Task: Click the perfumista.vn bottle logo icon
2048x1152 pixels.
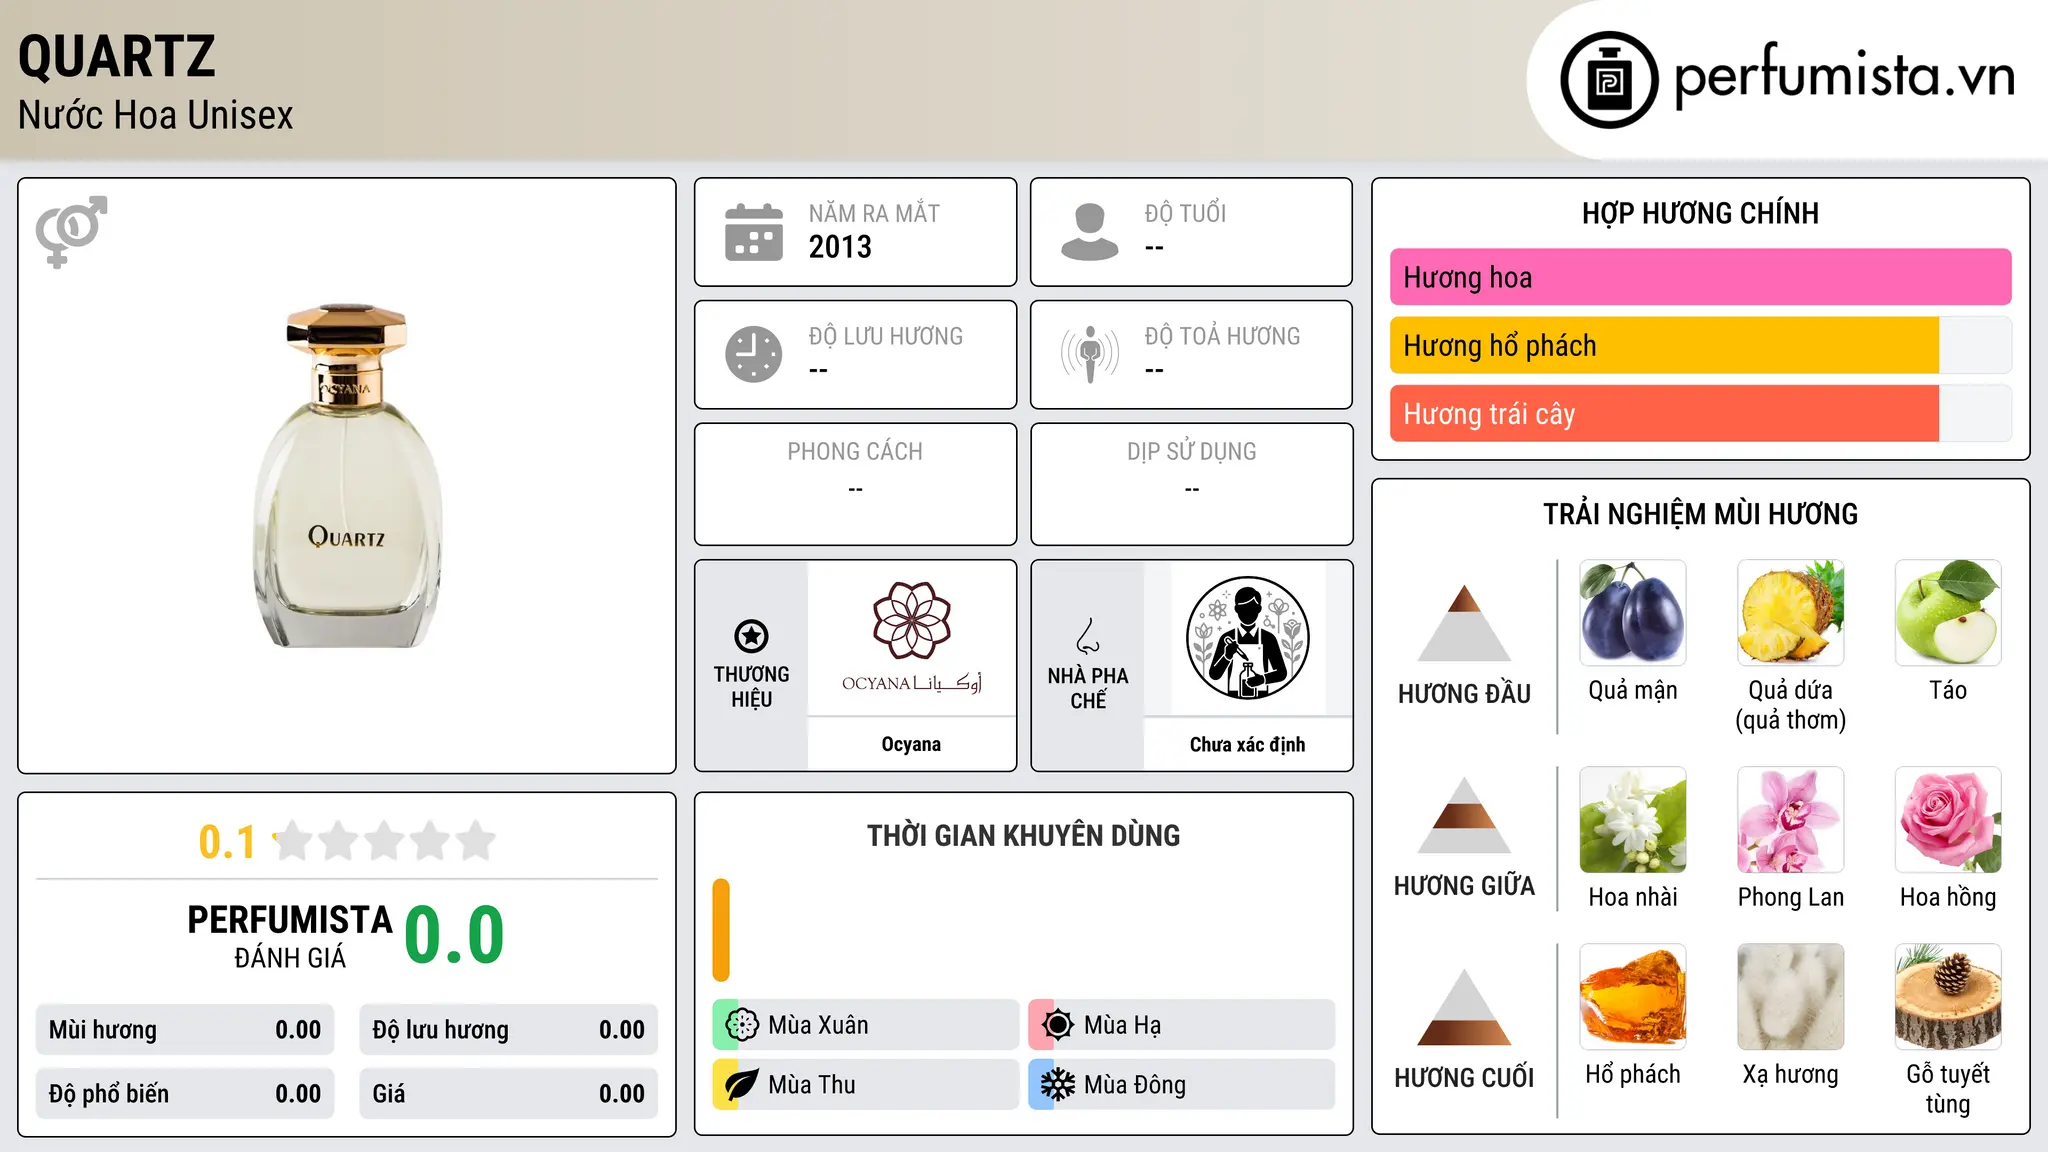Action: [x=1609, y=80]
